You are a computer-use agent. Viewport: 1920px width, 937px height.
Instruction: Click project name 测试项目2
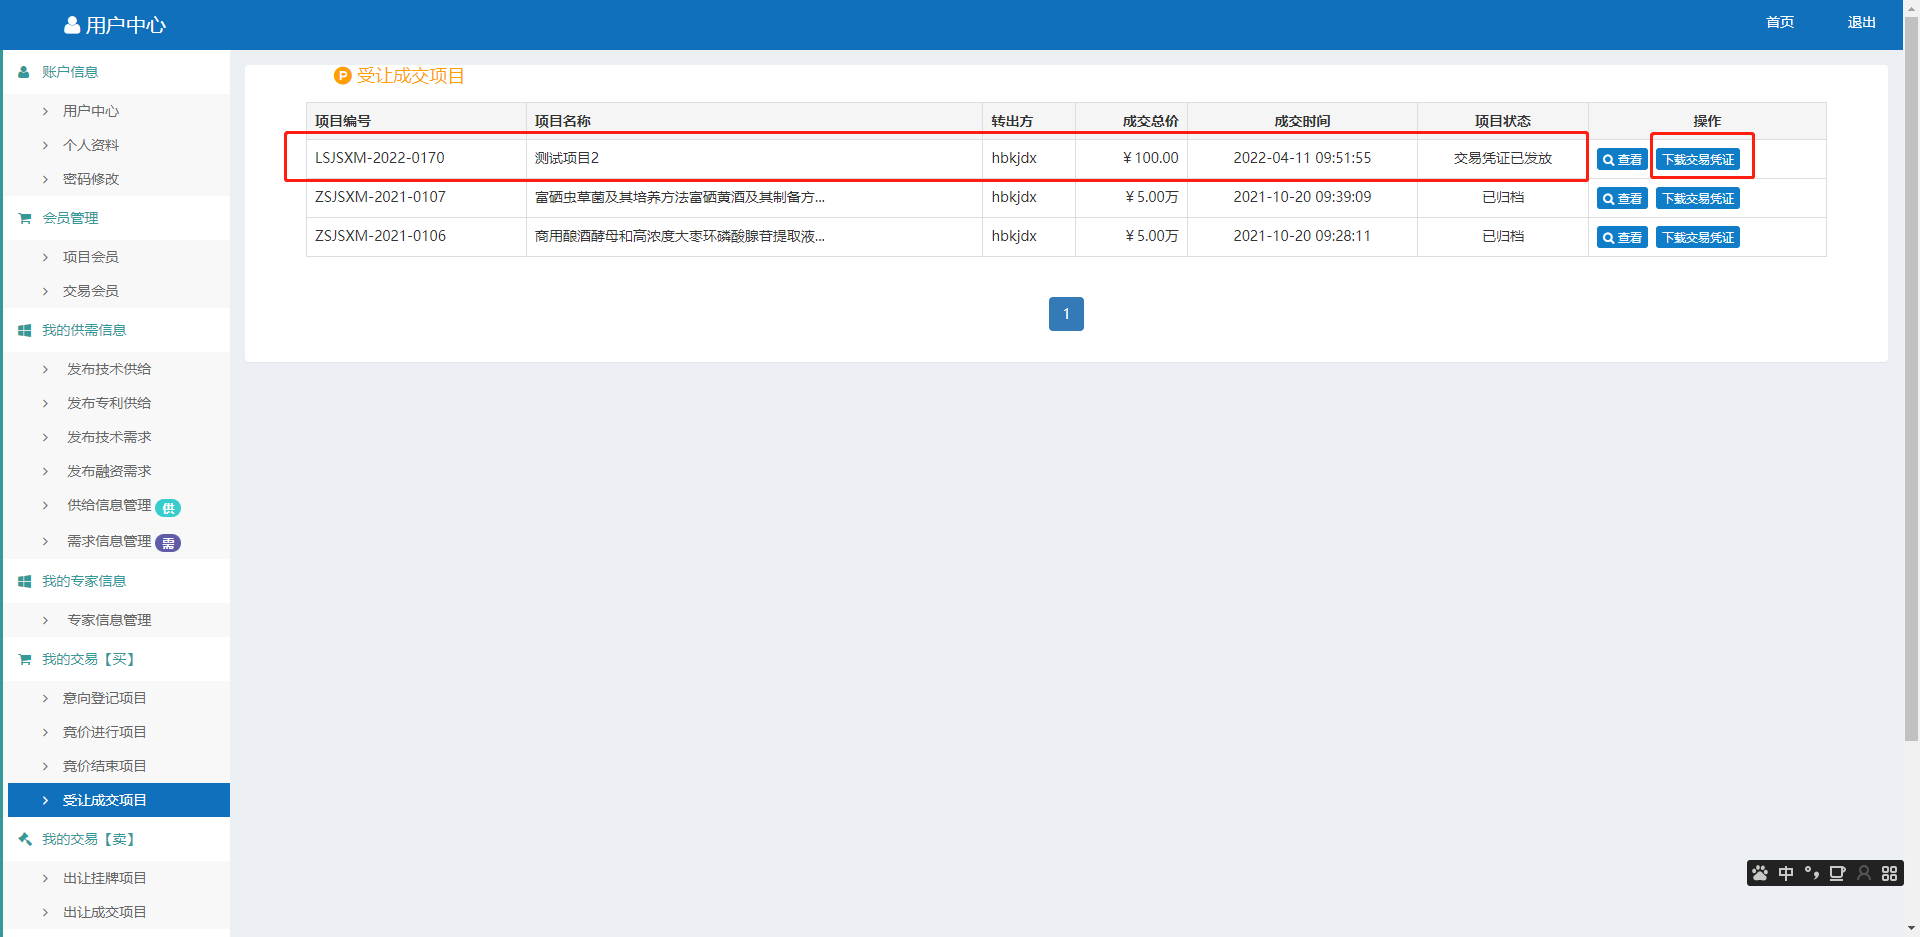[x=567, y=158]
